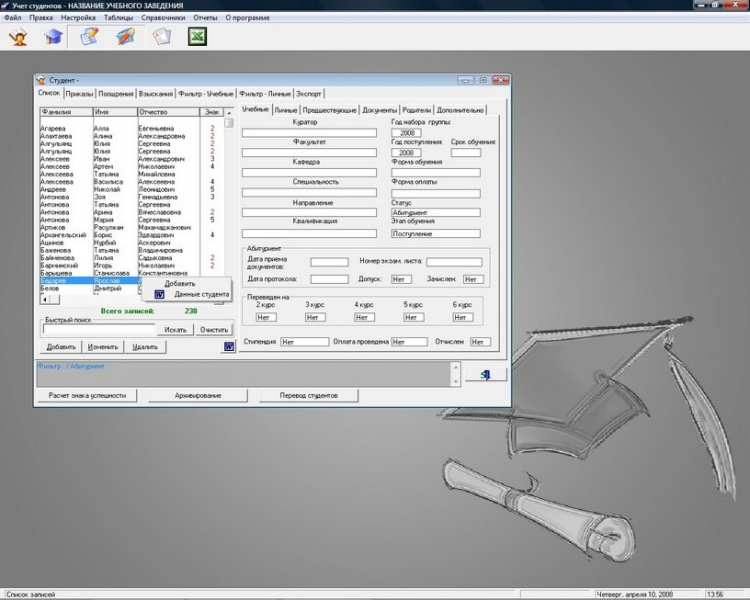Image resolution: width=750 pixels, height=600 pixels.
Task: Click the notepad with pencil toolbar icon
Action: [89, 37]
